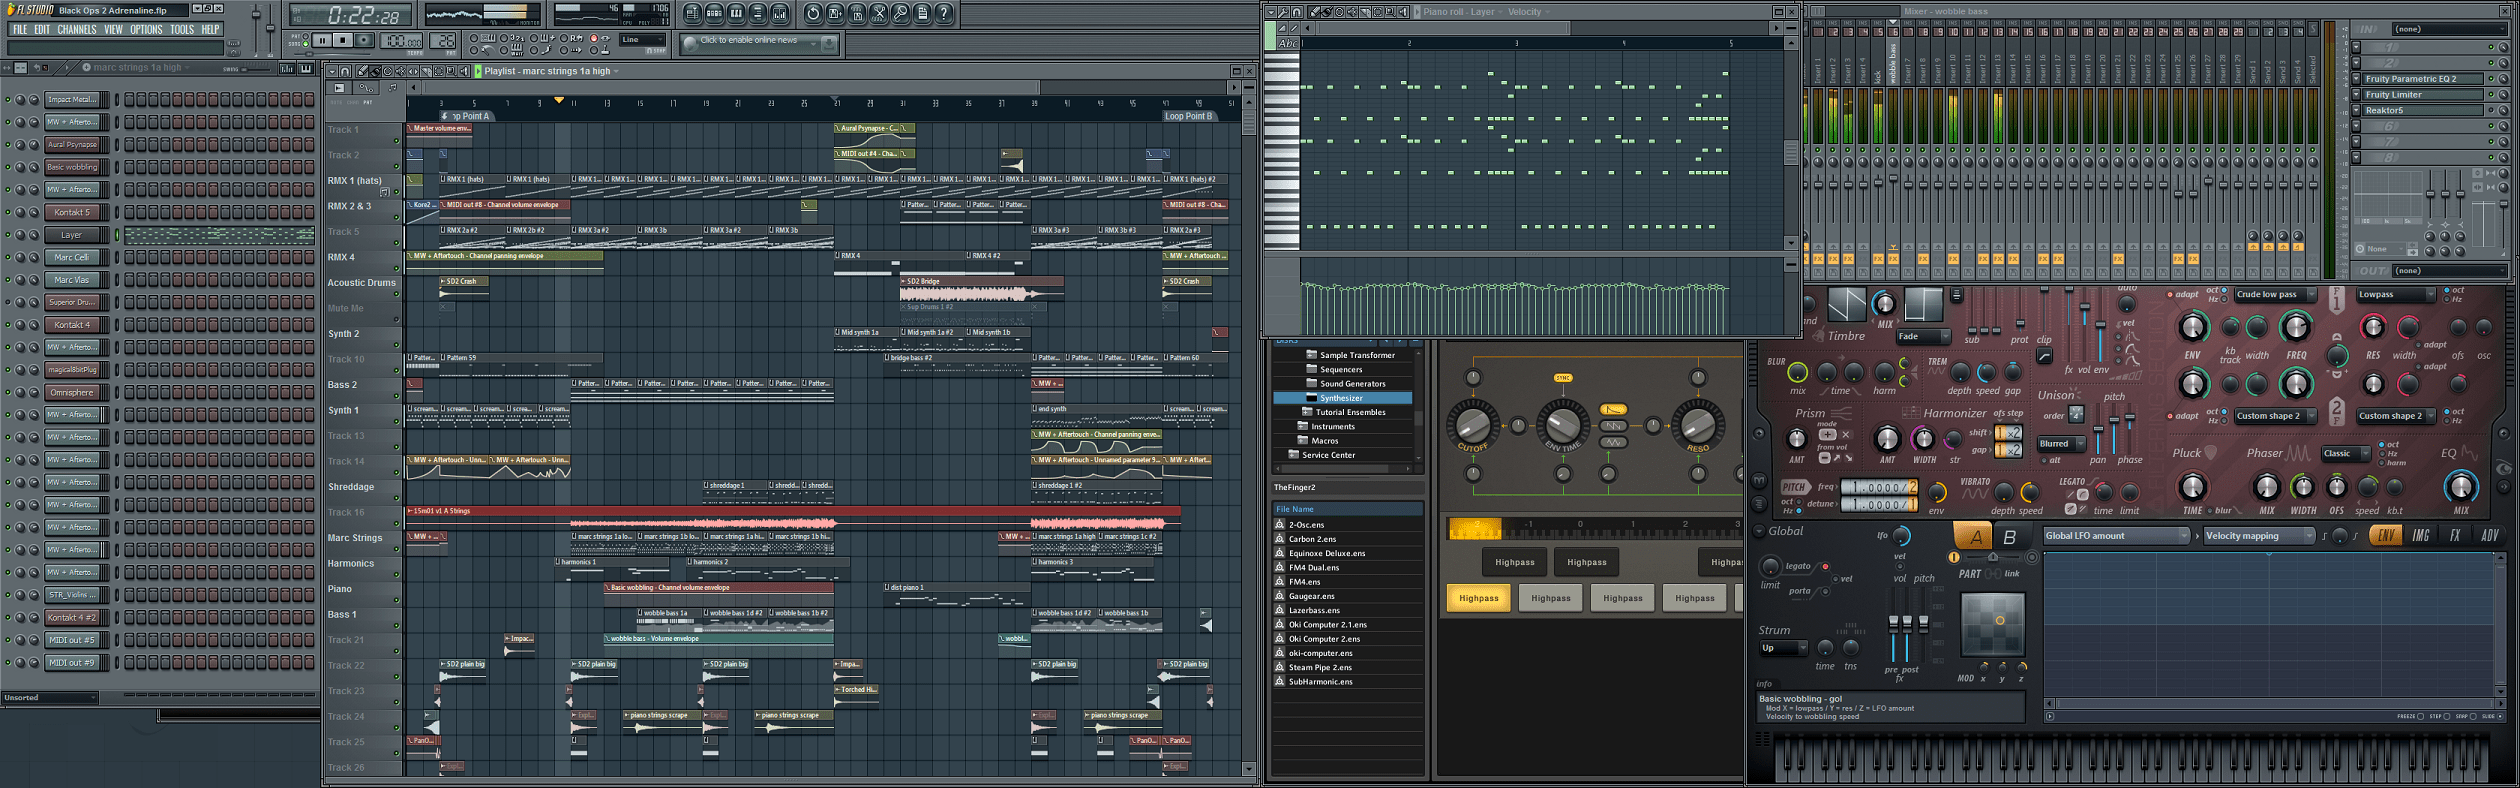Select the Synthesizer folder in browser
2520x788 pixels.
pyautogui.click(x=1343, y=398)
